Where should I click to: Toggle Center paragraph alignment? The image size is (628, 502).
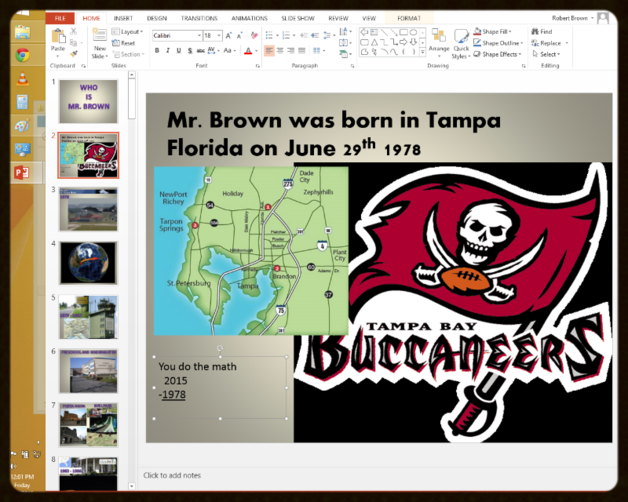(x=280, y=50)
